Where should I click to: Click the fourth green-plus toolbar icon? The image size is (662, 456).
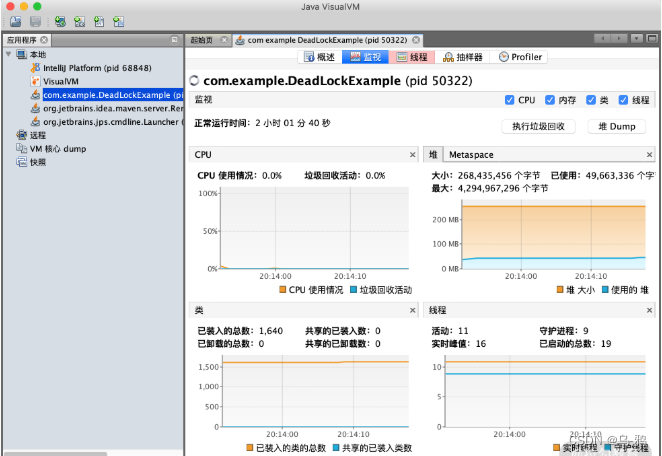click(118, 22)
